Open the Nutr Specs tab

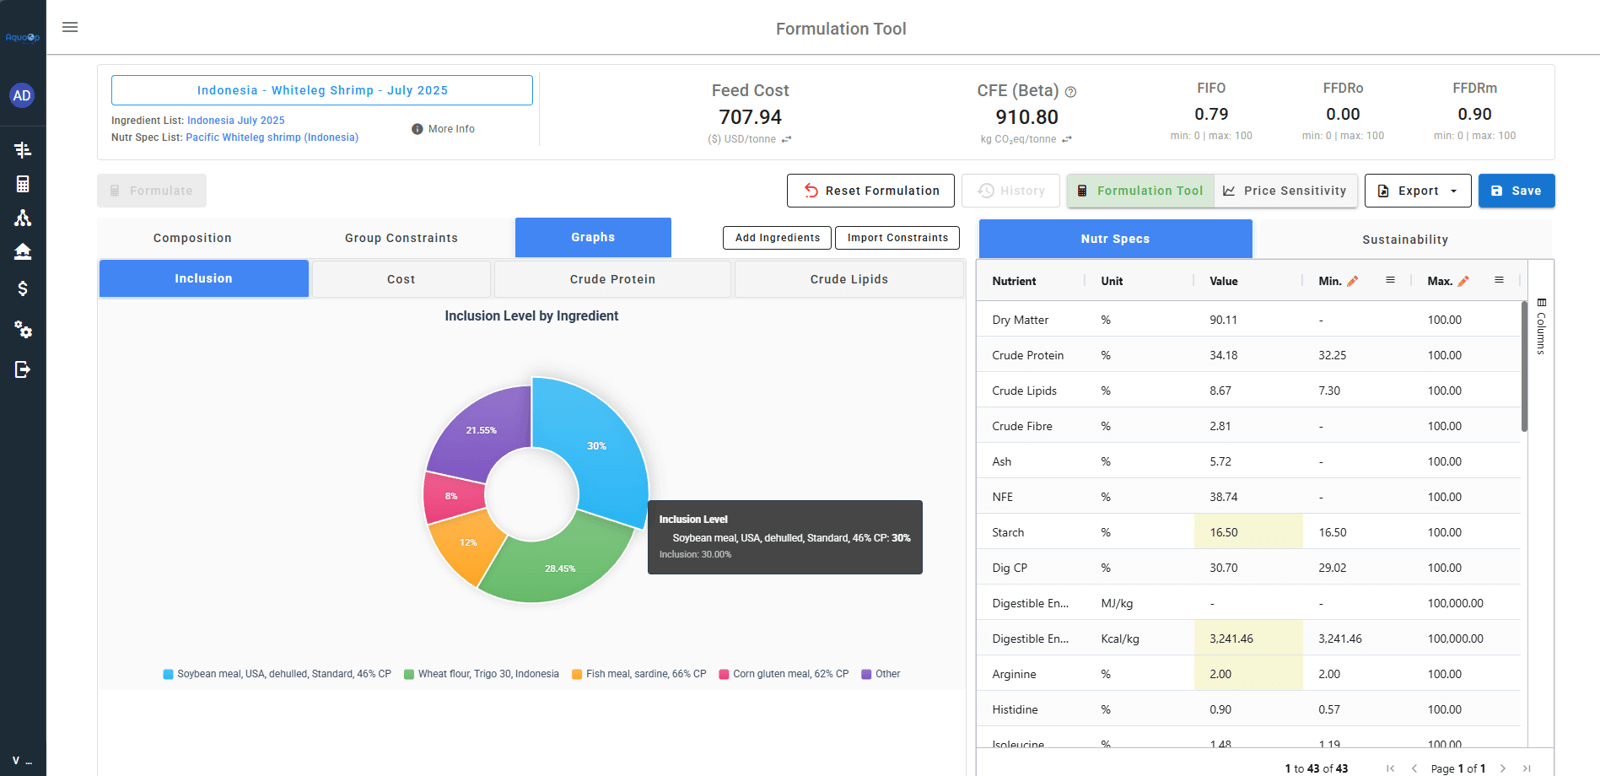(1115, 239)
